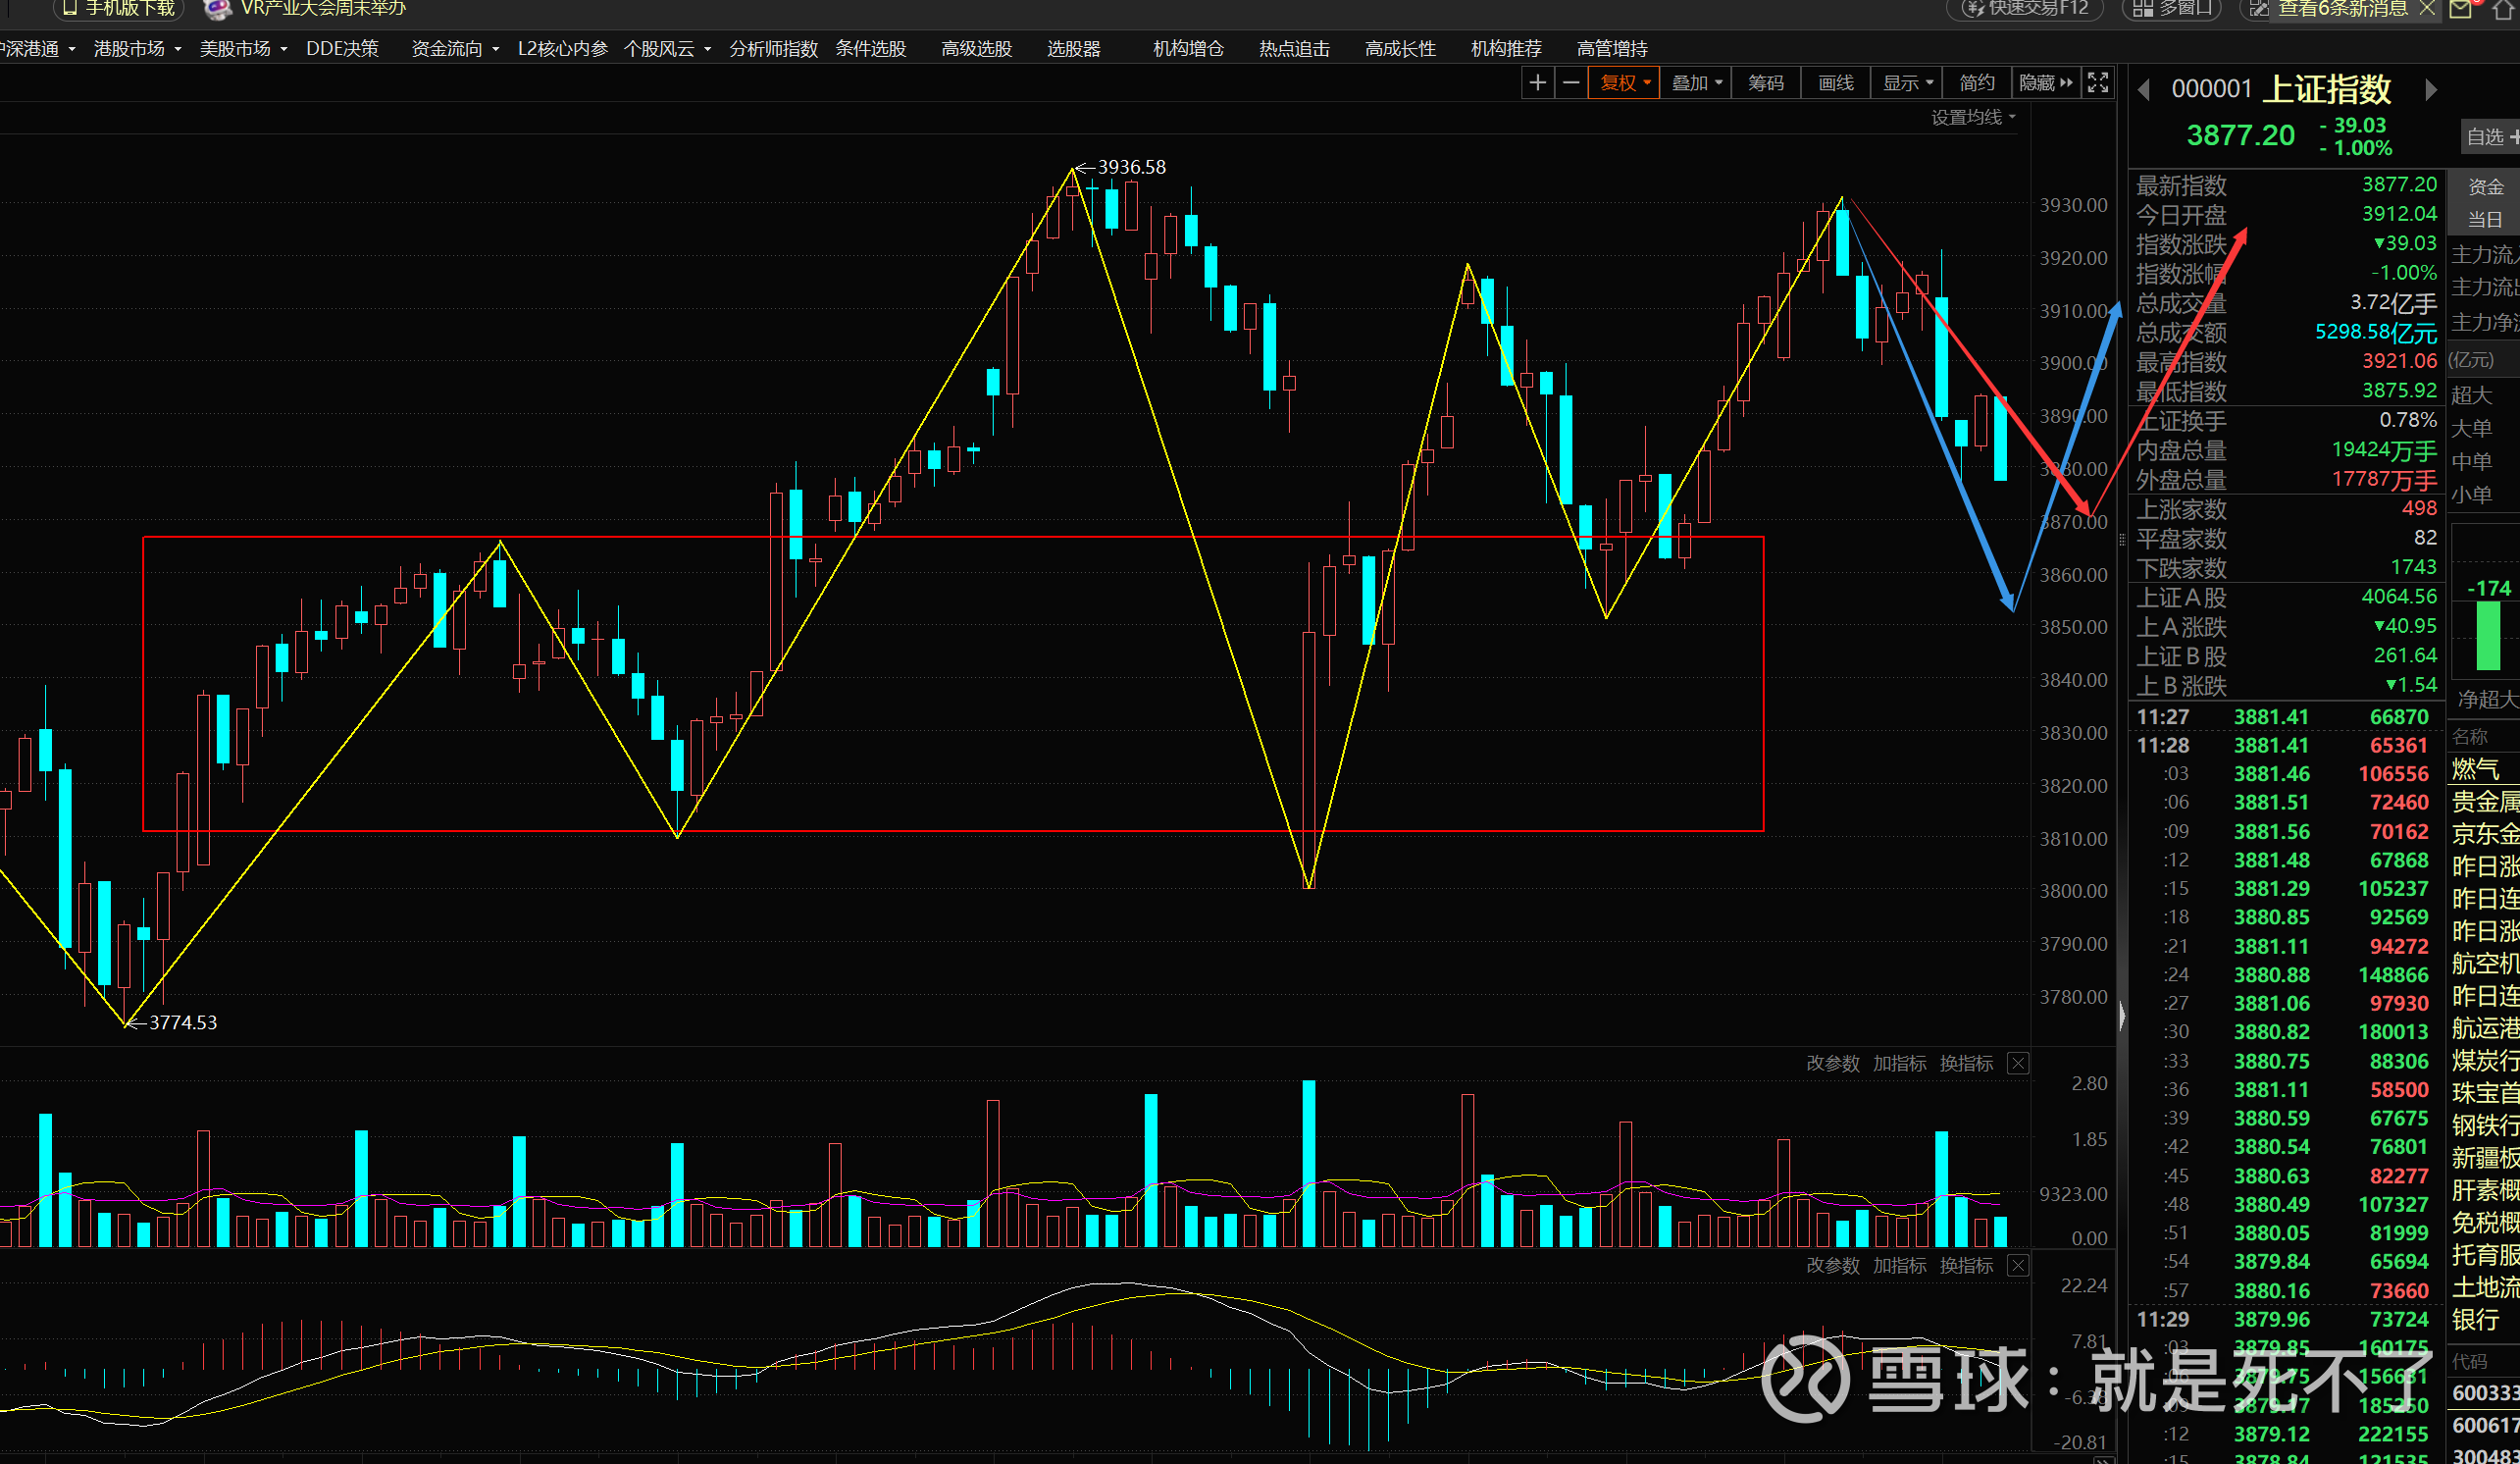
Task: Close the volume indicator panel
Action: point(2018,1063)
